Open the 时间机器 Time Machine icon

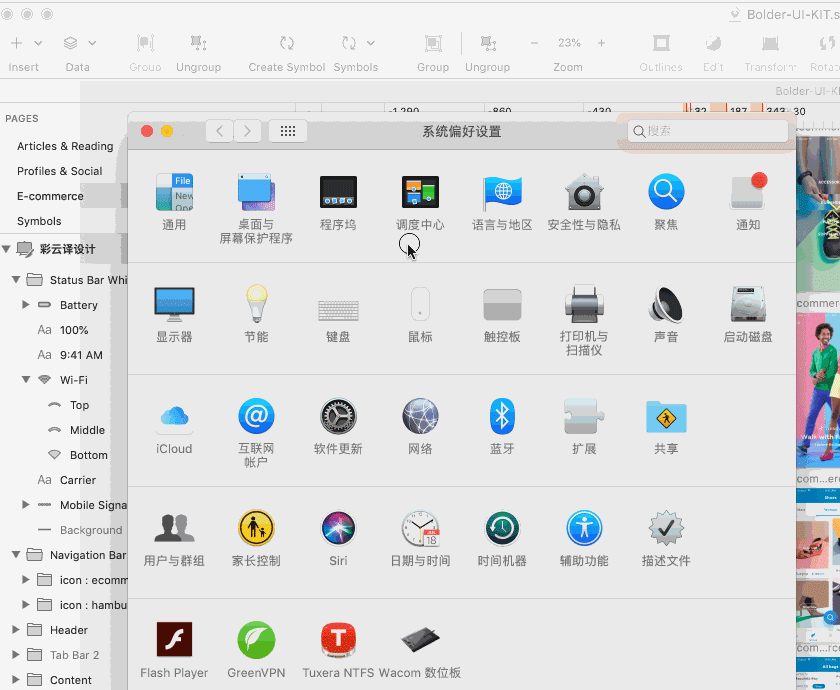point(502,528)
